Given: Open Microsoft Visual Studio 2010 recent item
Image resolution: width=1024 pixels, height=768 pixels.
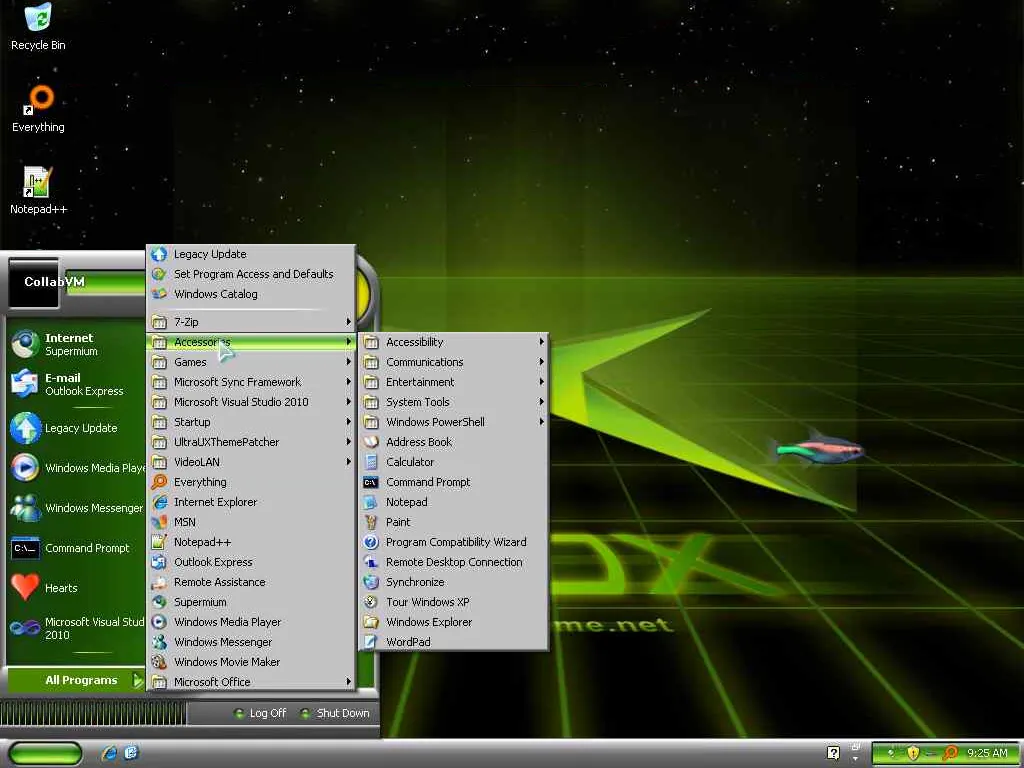Looking at the screenshot, I should [76, 628].
